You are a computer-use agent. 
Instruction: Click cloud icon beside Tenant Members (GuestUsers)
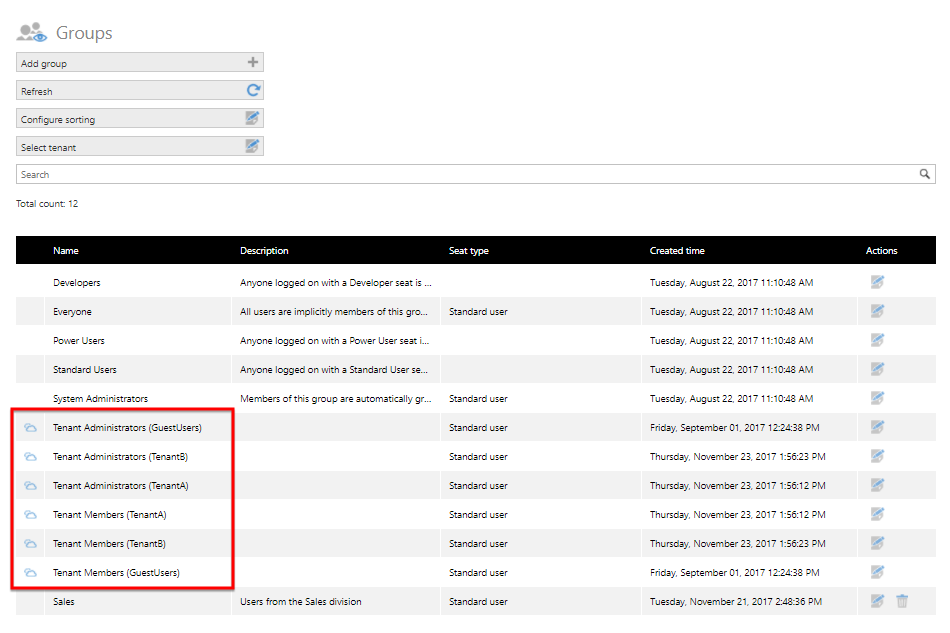[x=30, y=572]
